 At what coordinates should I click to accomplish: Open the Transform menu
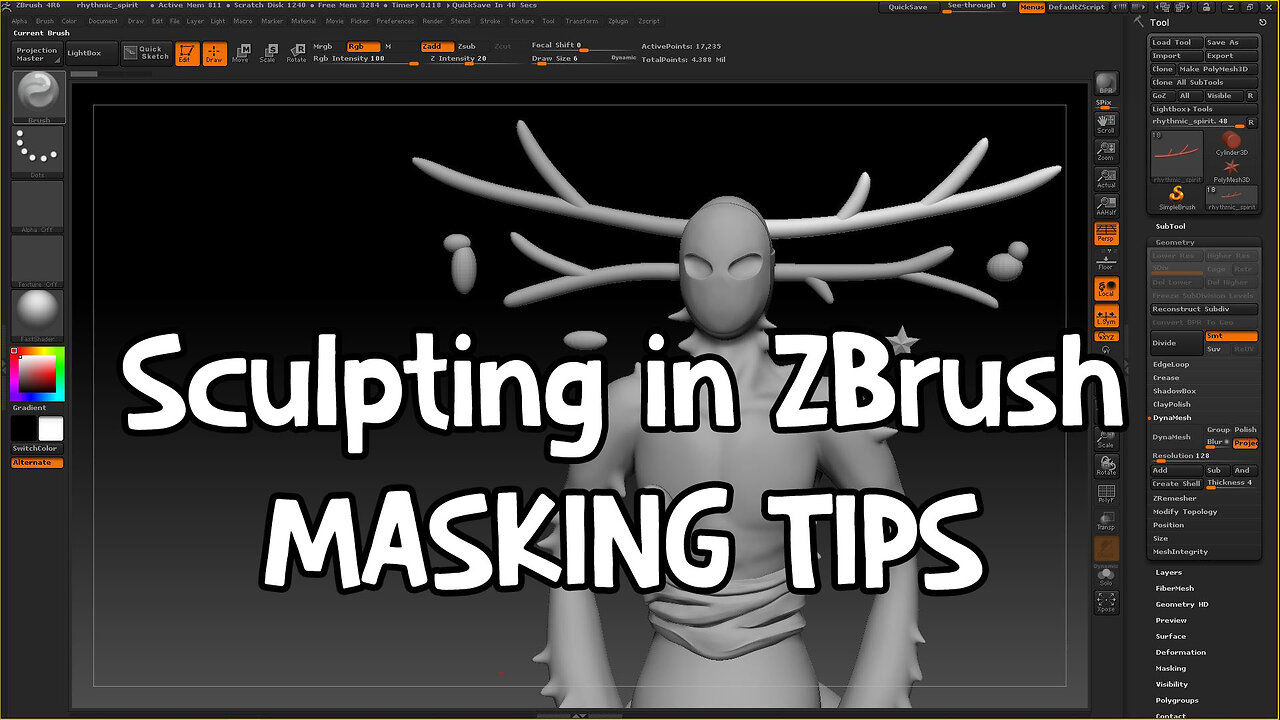(x=582, y=21)
